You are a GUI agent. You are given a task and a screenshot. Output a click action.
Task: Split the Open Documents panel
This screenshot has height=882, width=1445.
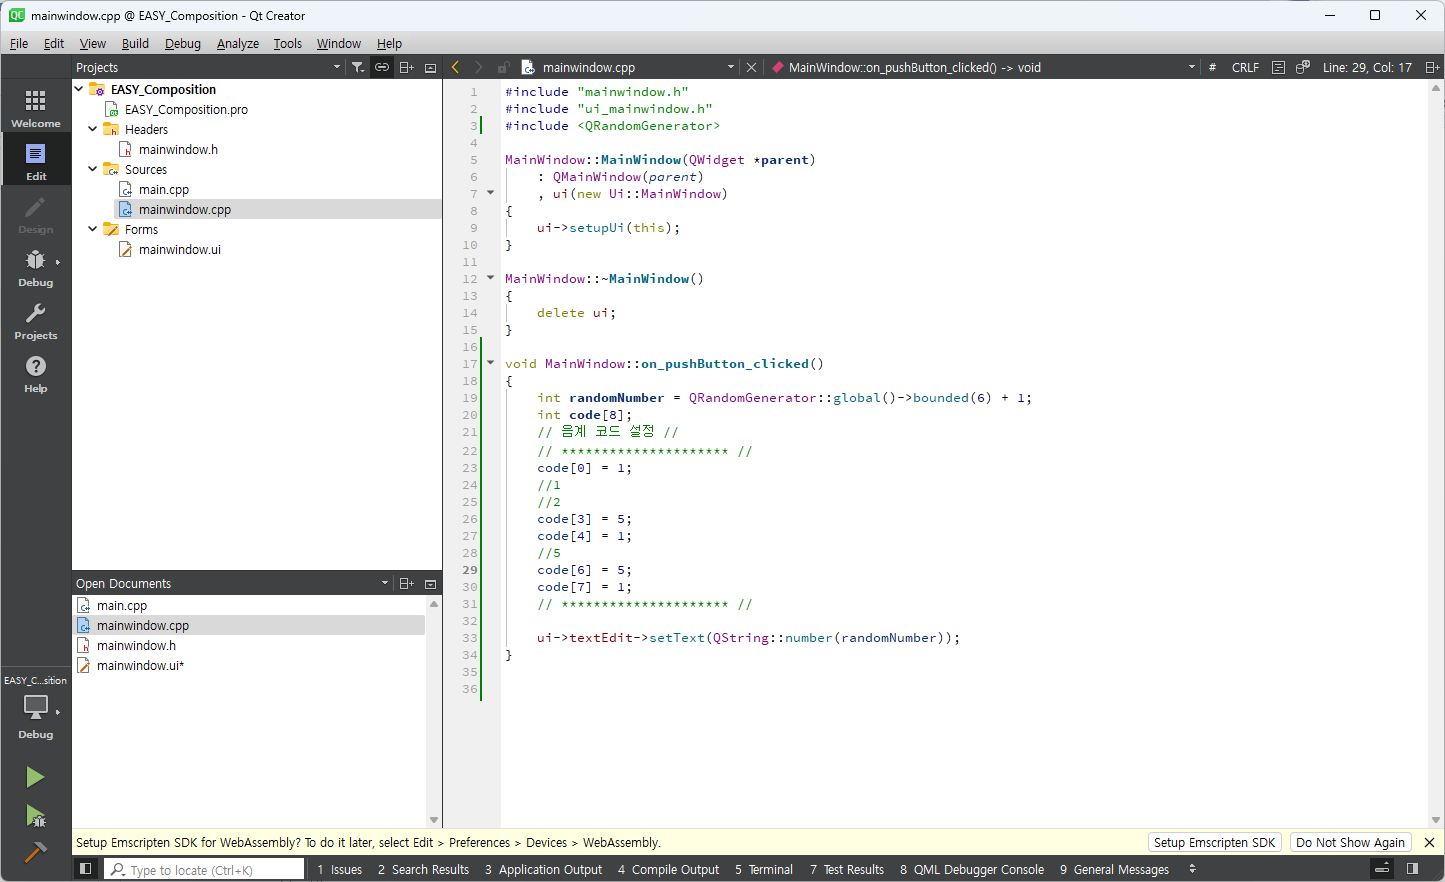click(407, 583)
